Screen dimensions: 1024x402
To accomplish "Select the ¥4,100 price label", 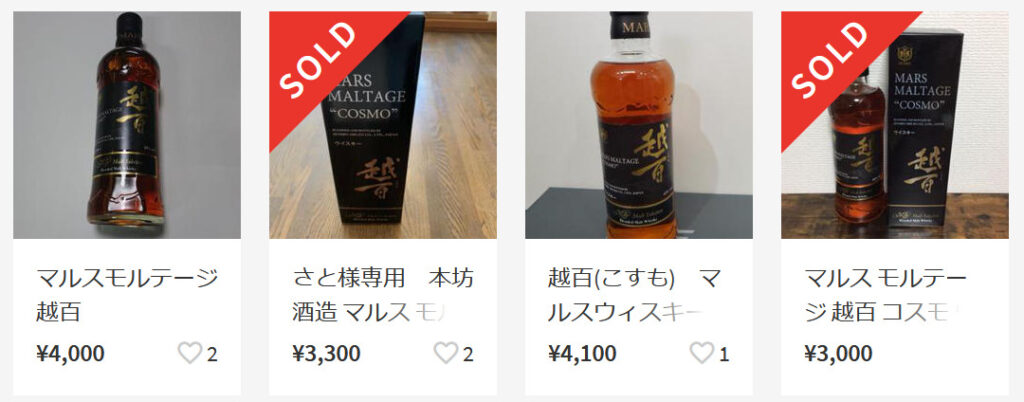I will [583, 353].
